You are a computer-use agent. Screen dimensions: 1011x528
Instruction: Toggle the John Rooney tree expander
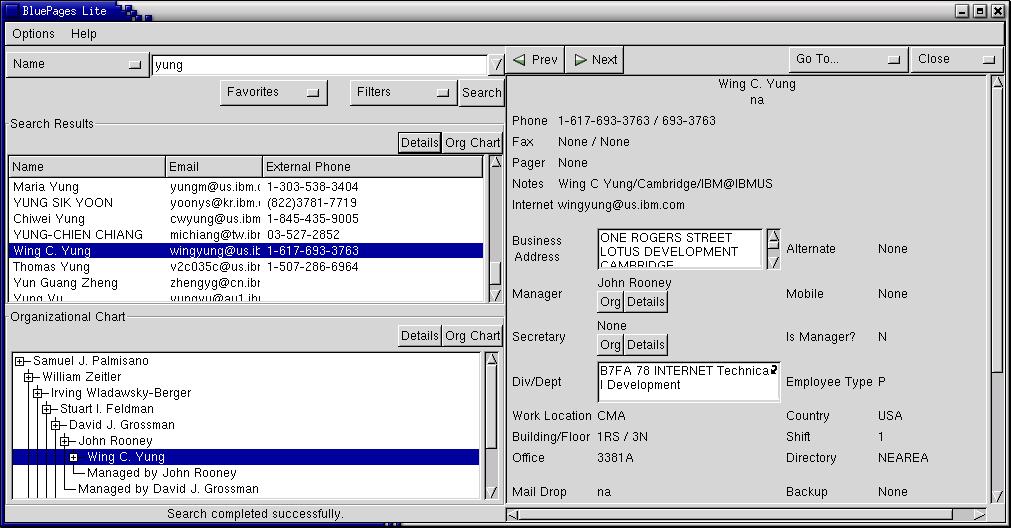(x=64, y=442)
